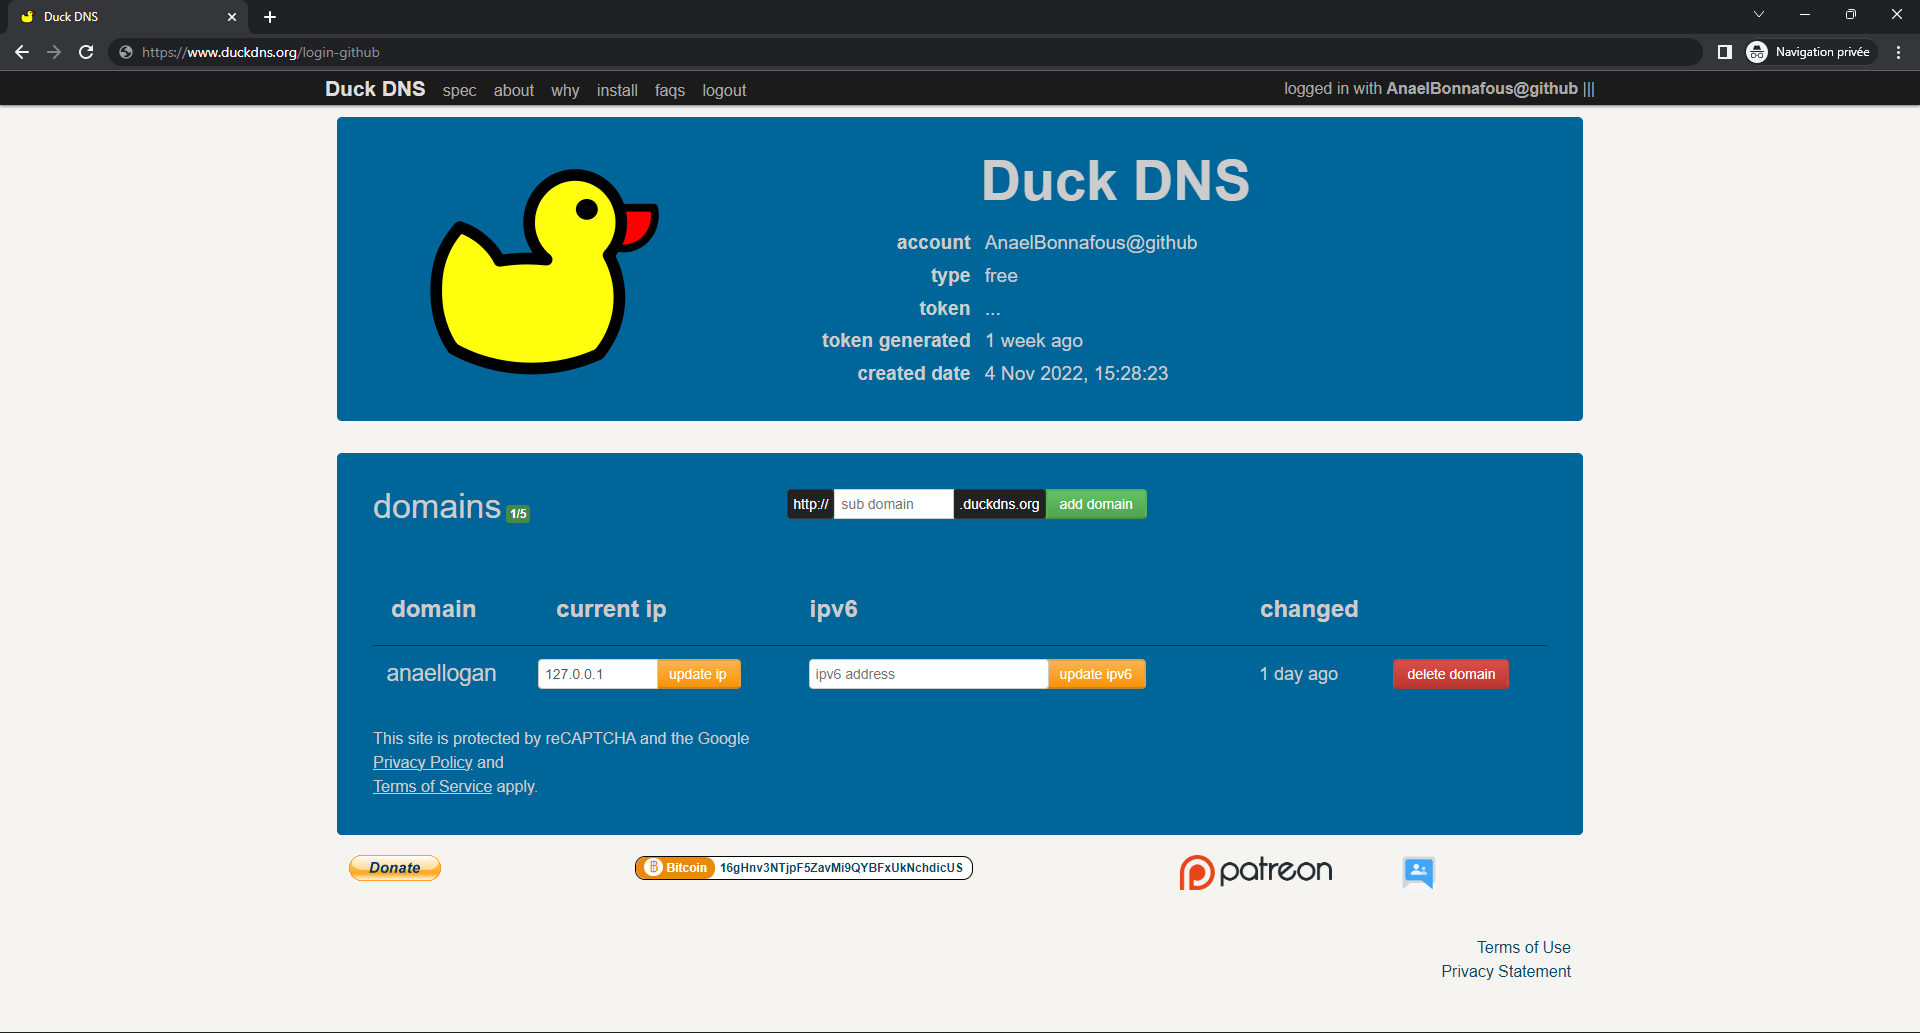
Task: Click the account name AnaelBonnafous@github
Action: (1090, 243)
